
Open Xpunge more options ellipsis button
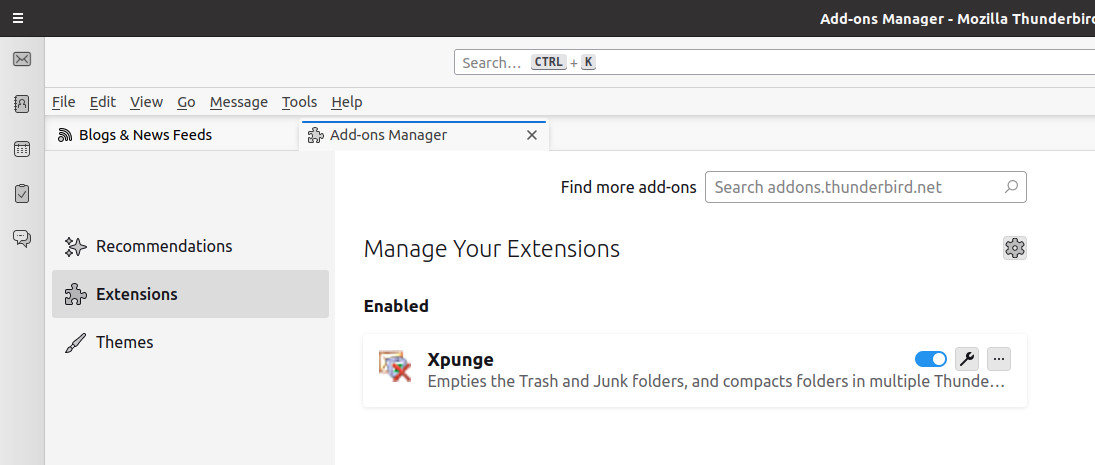click(999, 359)
